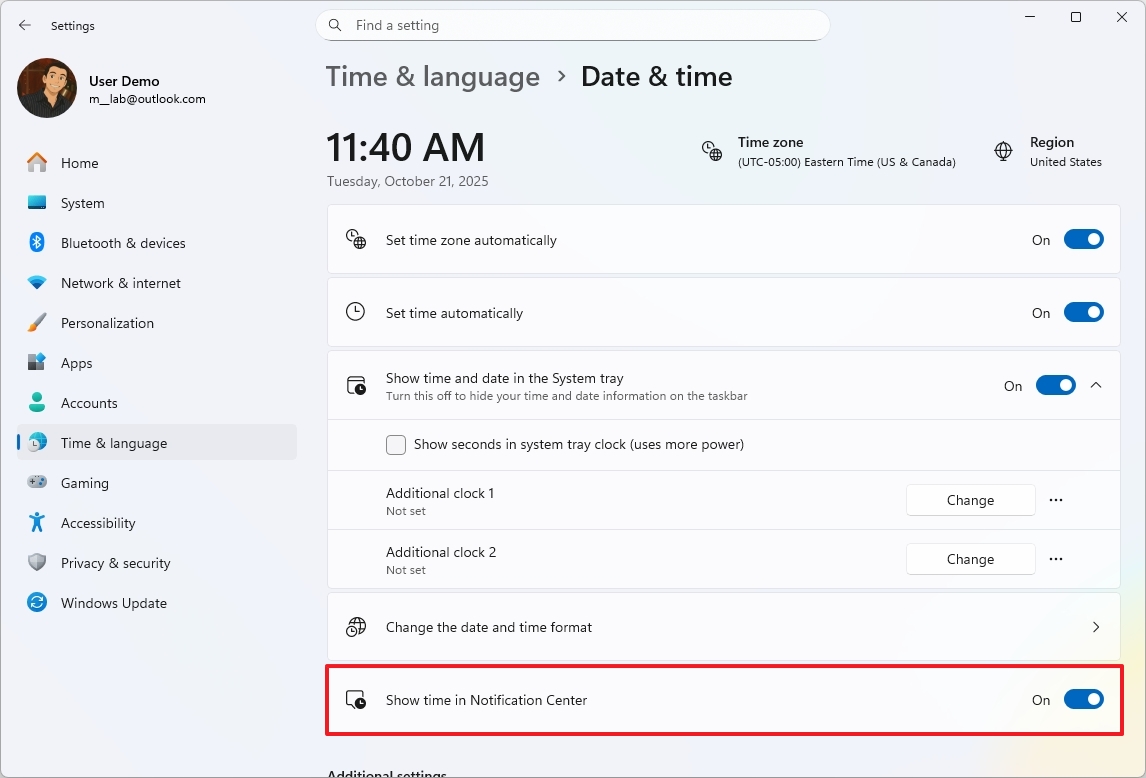Click the search magnifier icon

[x=336, y=25]
